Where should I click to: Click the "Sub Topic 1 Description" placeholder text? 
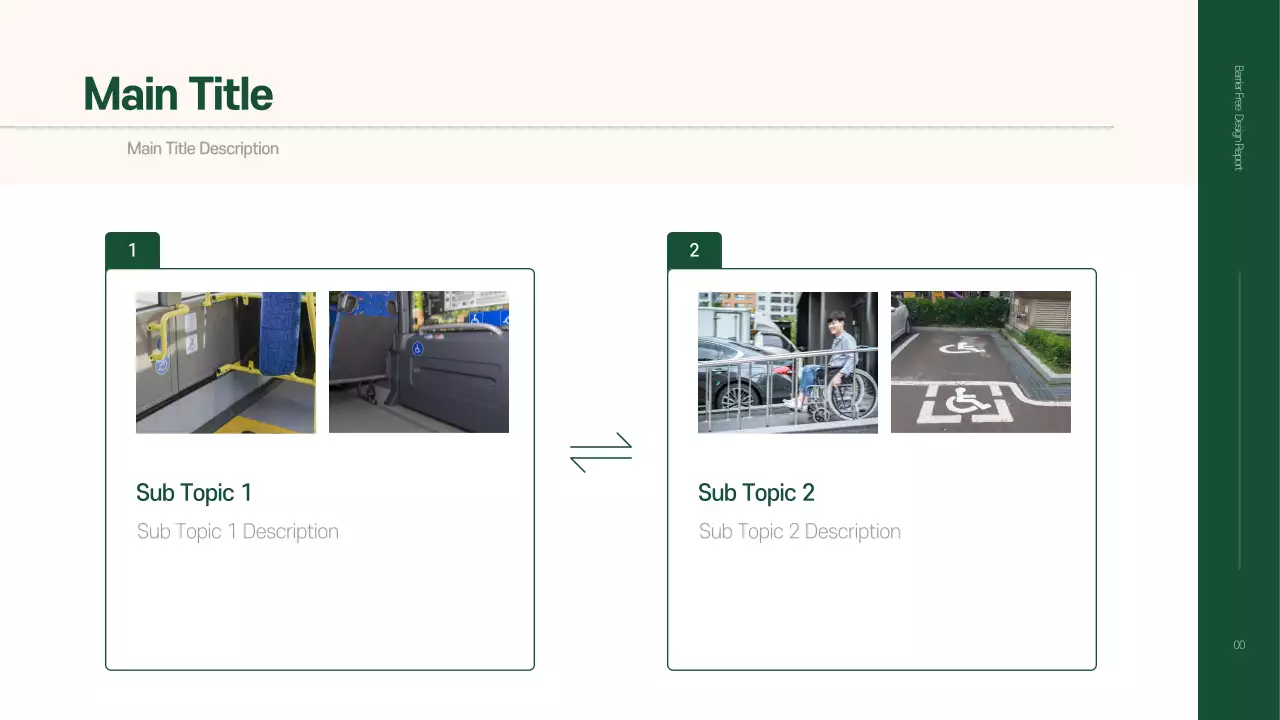[x=238, y=531]
